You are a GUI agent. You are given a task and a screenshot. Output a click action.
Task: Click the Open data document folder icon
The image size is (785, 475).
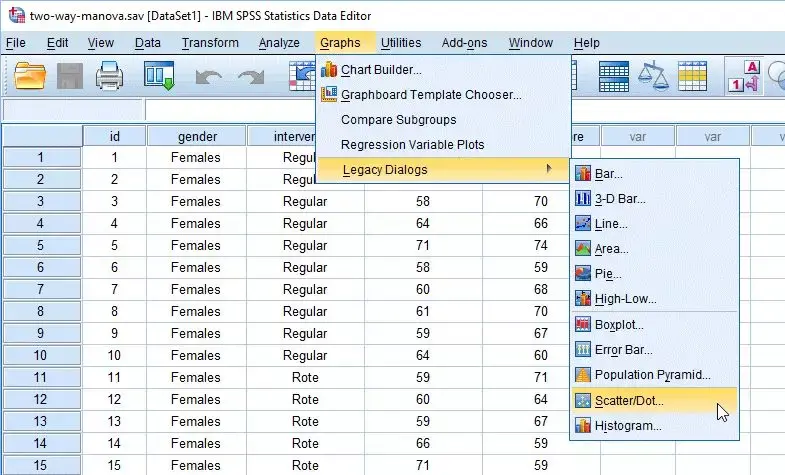(30, 76)
